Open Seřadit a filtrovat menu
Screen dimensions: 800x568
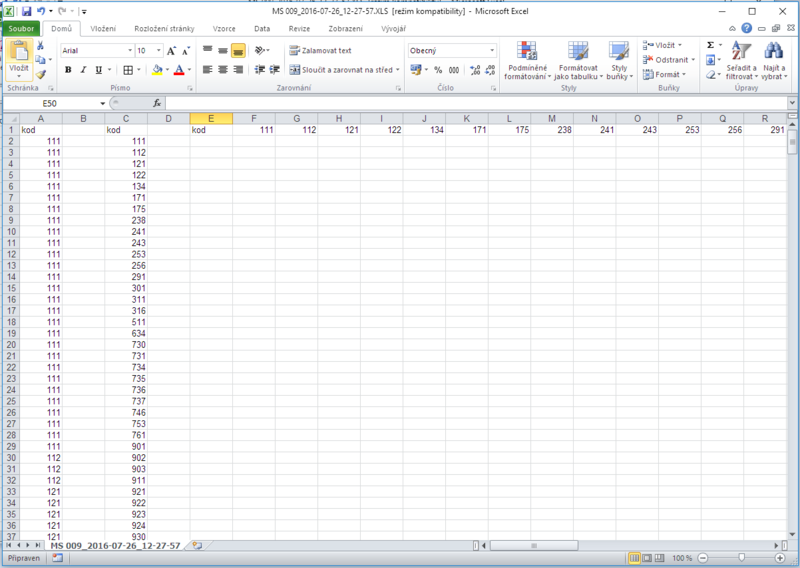[x=742, y=61]
